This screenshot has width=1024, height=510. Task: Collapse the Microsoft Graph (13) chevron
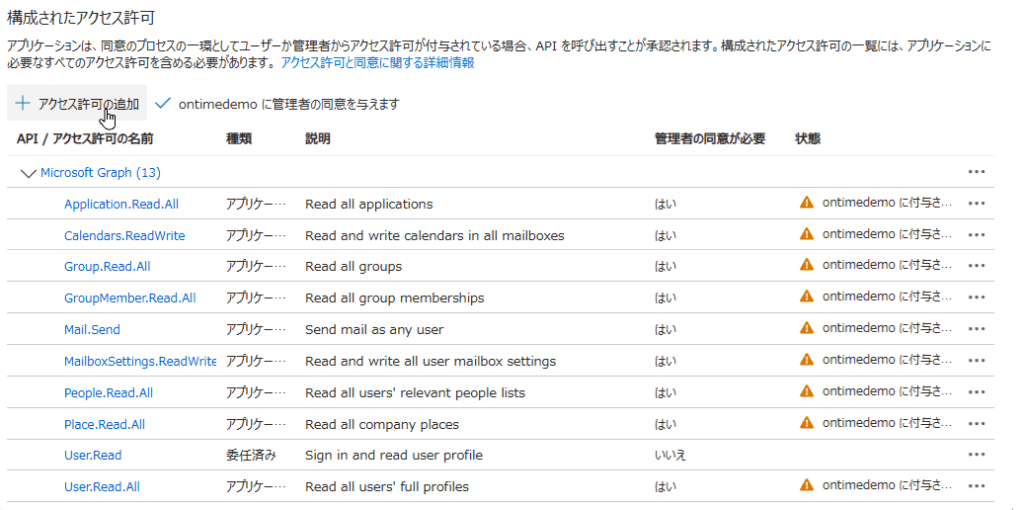[28, 173]
